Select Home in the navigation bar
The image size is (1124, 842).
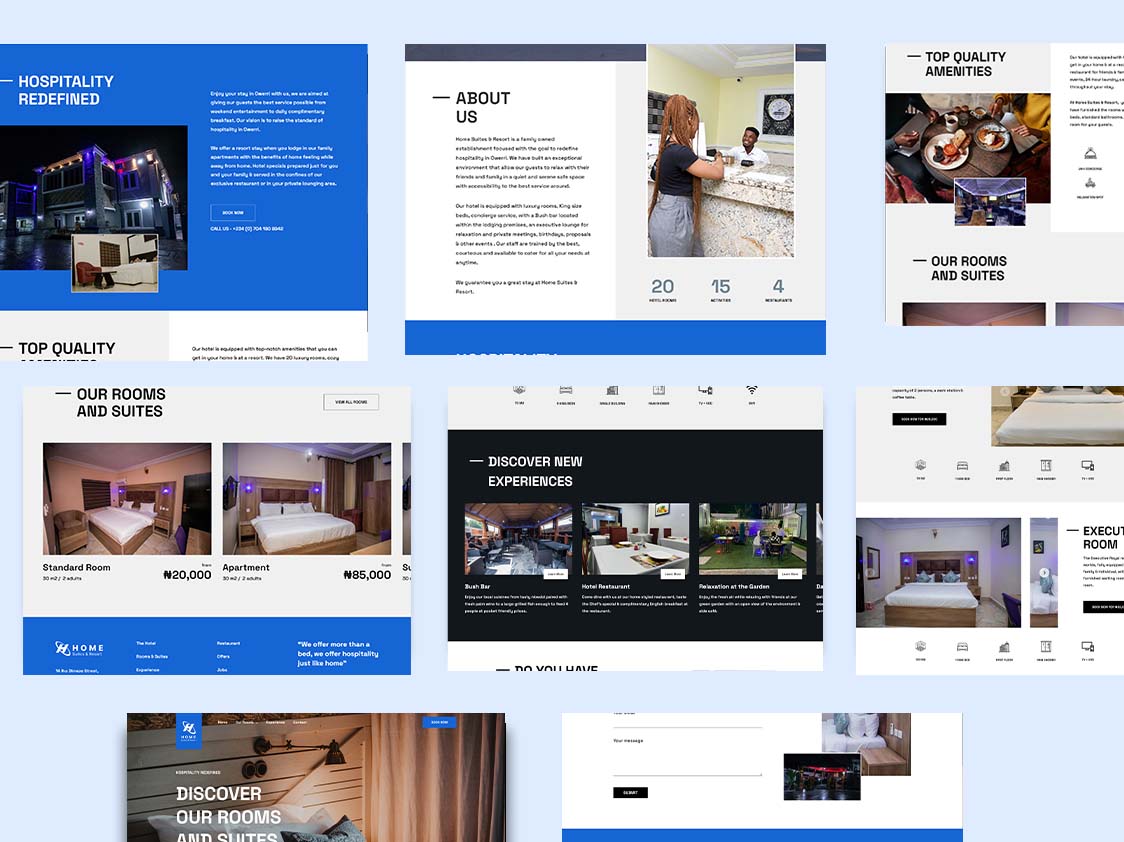click(x=221, y=722)
